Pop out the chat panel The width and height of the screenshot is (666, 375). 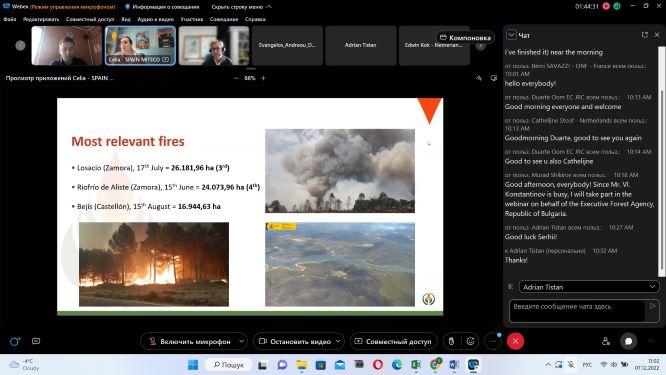pyautogui.click(x=645, y=35)
